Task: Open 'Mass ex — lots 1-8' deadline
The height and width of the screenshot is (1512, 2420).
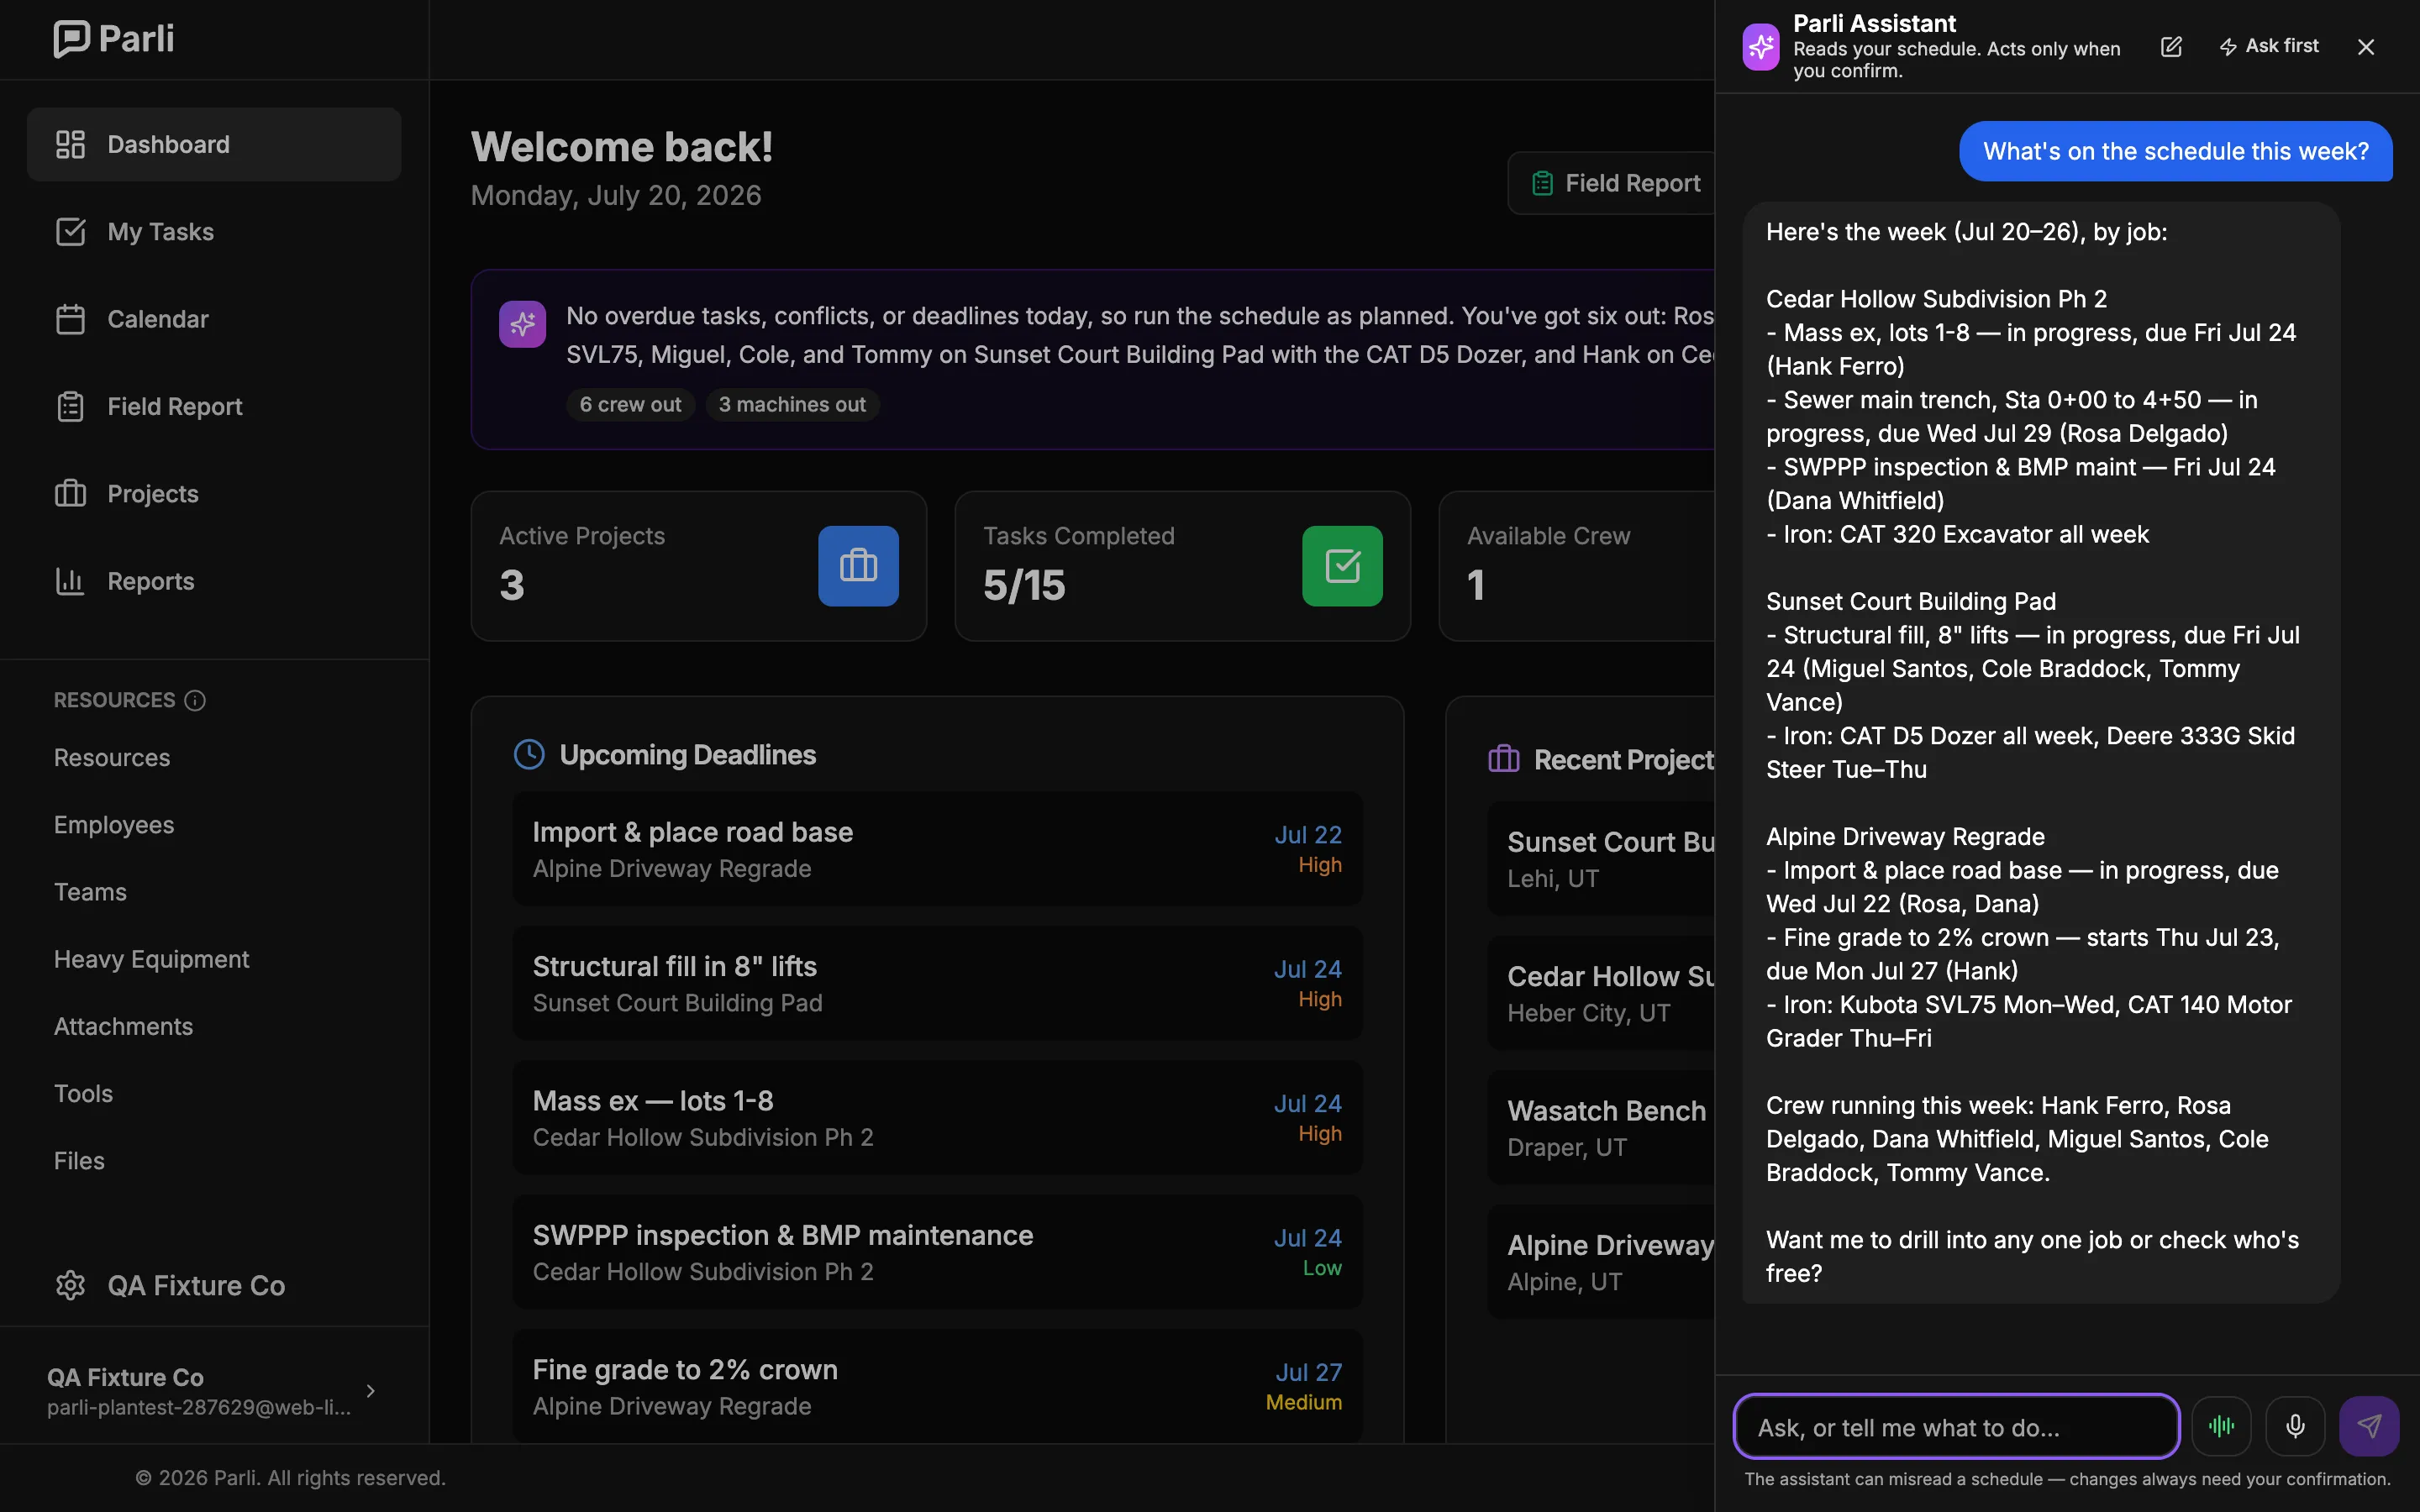Action: [937, 1118]
